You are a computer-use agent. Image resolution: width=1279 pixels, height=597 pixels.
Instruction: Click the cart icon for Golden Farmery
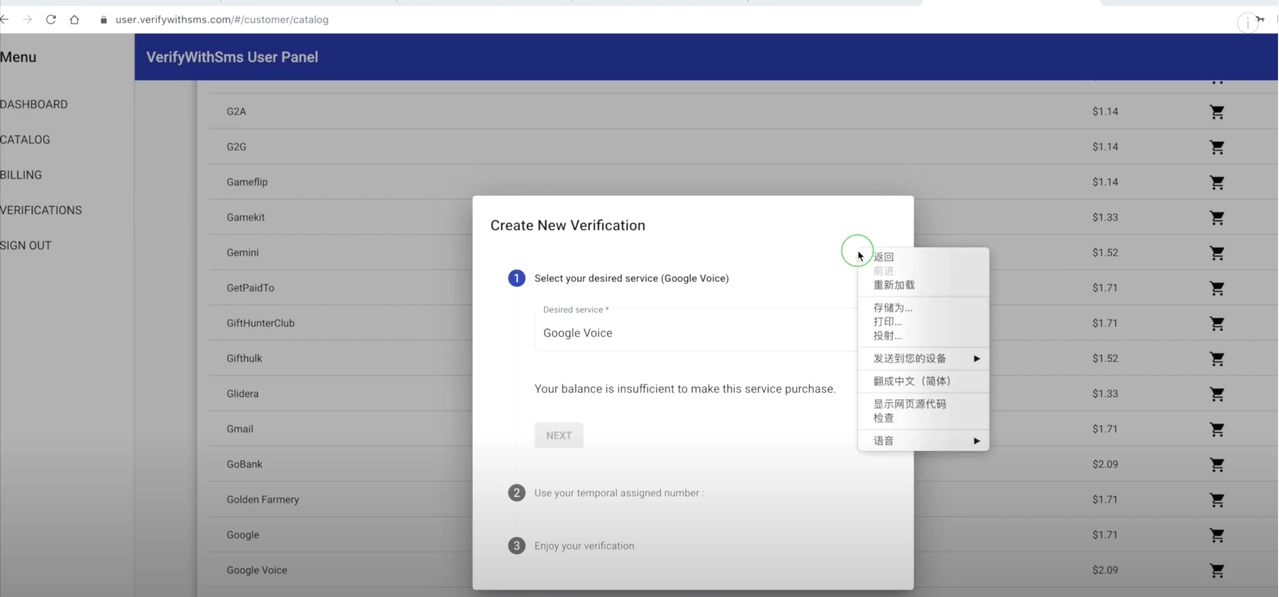click(1217, 500)
